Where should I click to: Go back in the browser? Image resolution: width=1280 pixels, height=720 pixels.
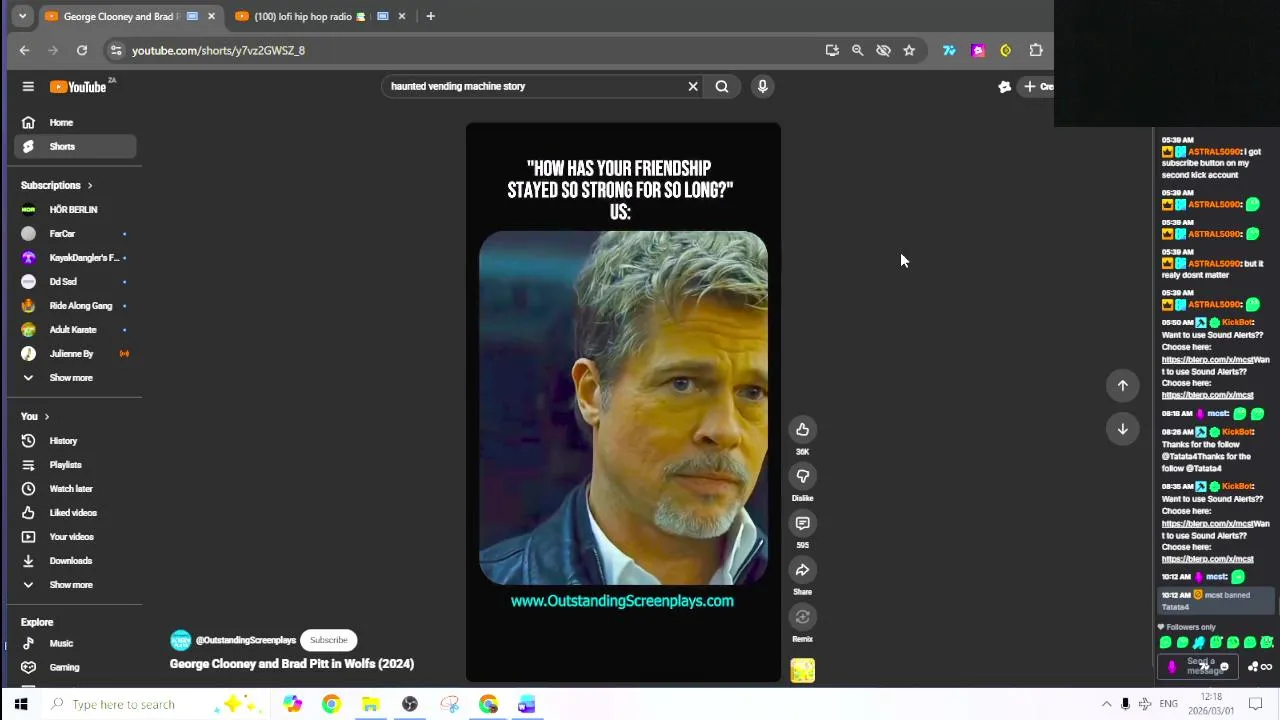coord(25,50)
